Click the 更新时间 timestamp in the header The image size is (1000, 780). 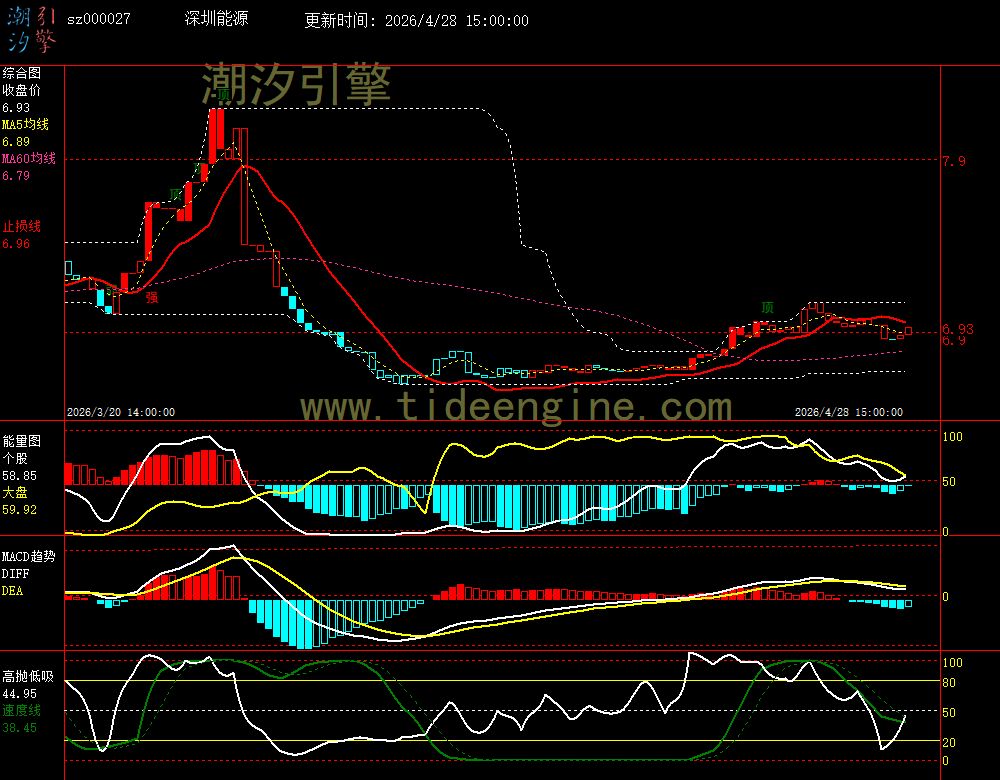[x=416, y=21]
